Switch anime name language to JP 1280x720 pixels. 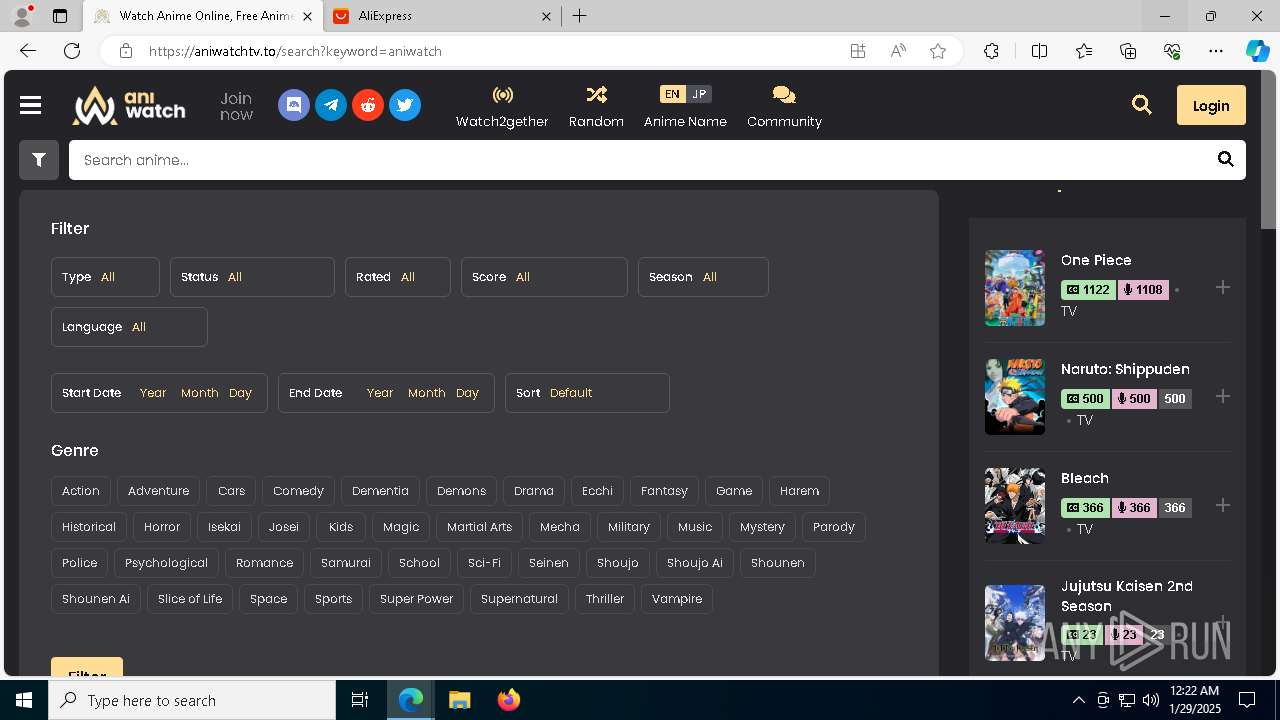coord(699,94)
